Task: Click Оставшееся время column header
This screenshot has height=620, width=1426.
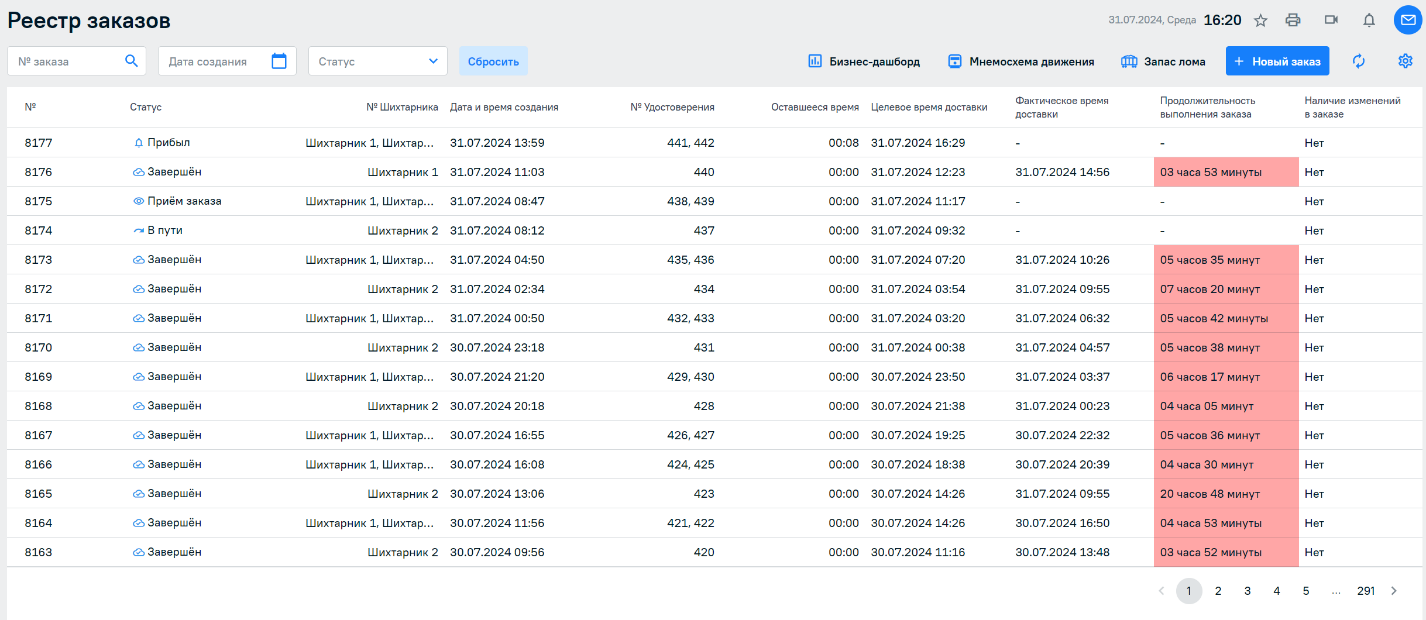Action: pos(814,107)
